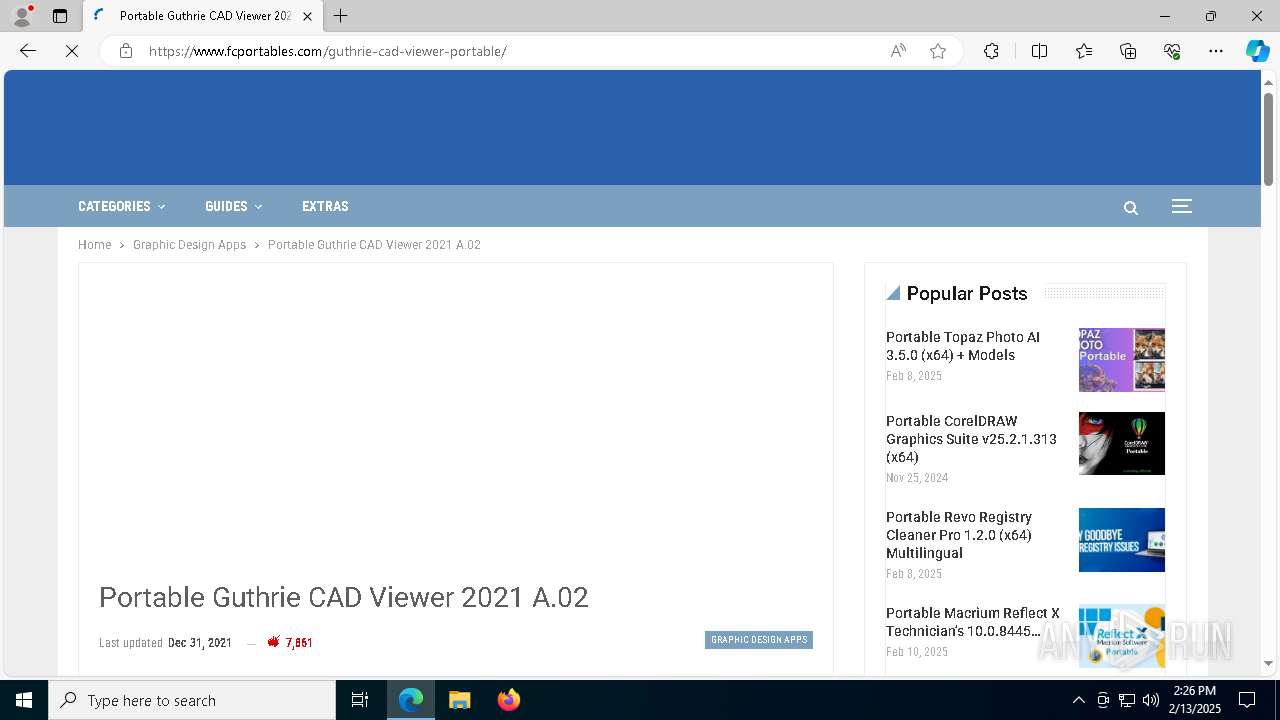Stop loading the page

[x=72, y=51]
